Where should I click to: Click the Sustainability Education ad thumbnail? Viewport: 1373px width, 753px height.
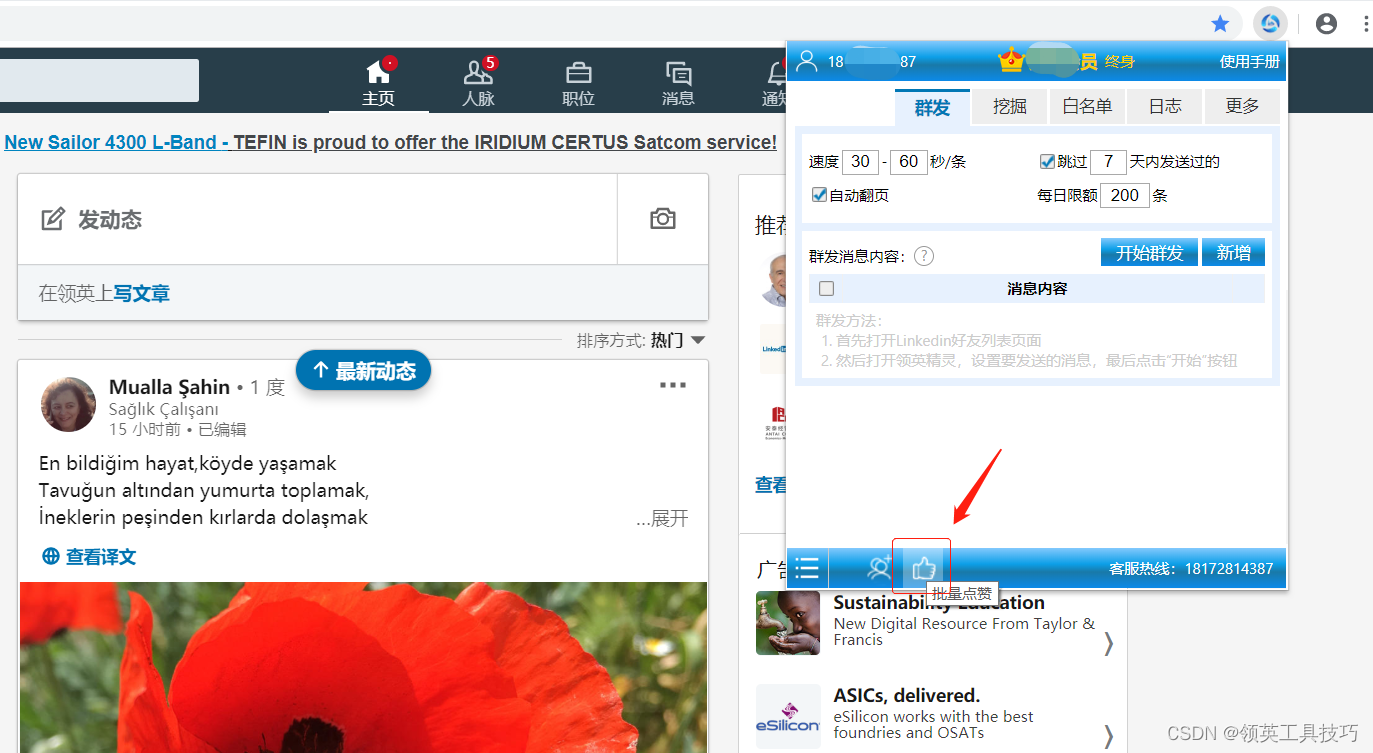click(788, 623)
